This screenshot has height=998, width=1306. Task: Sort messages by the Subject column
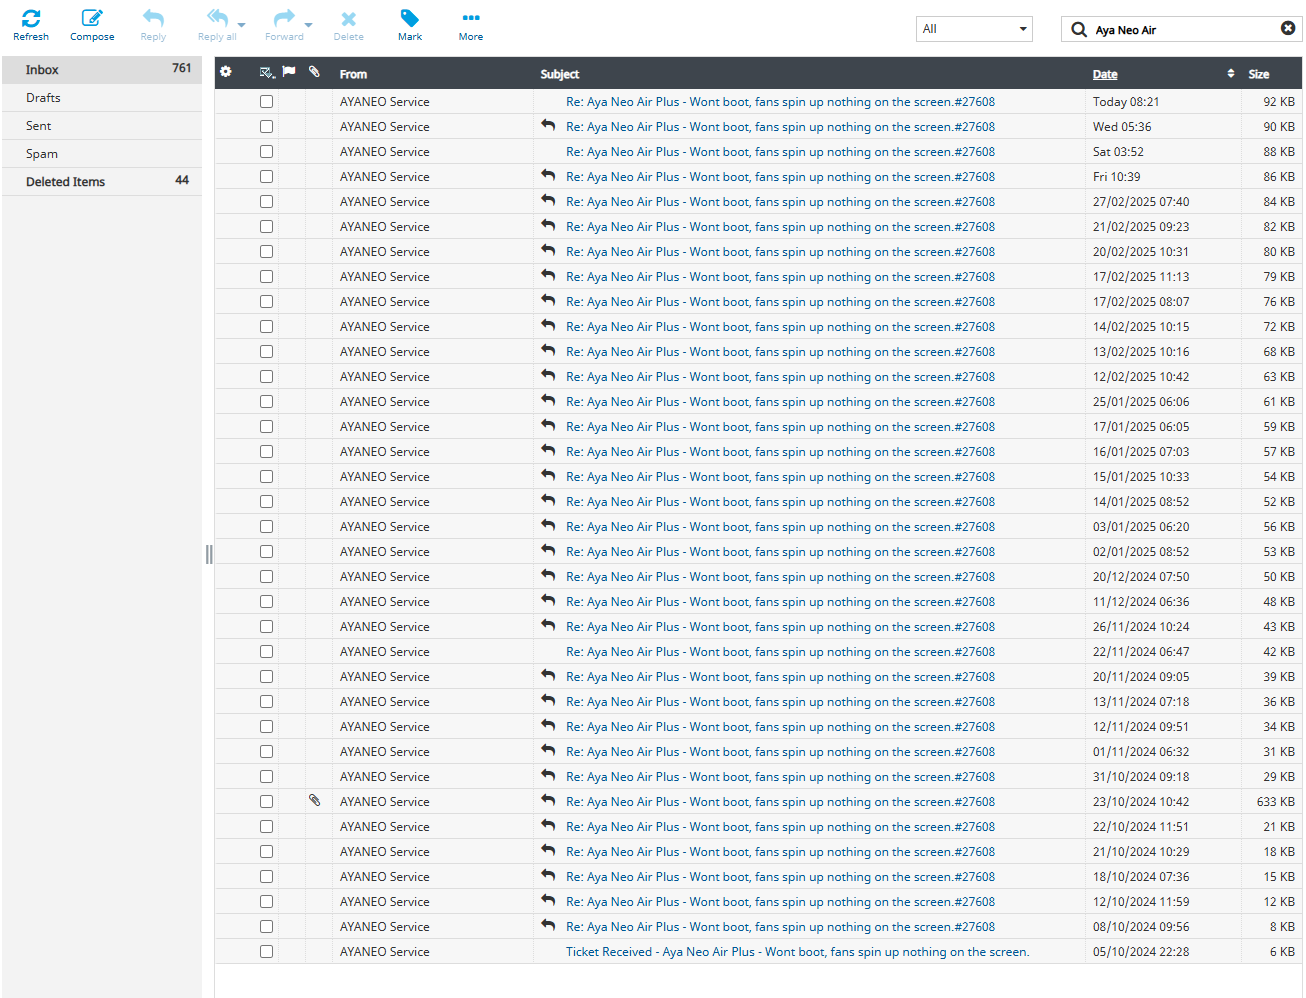click(560, 74)
